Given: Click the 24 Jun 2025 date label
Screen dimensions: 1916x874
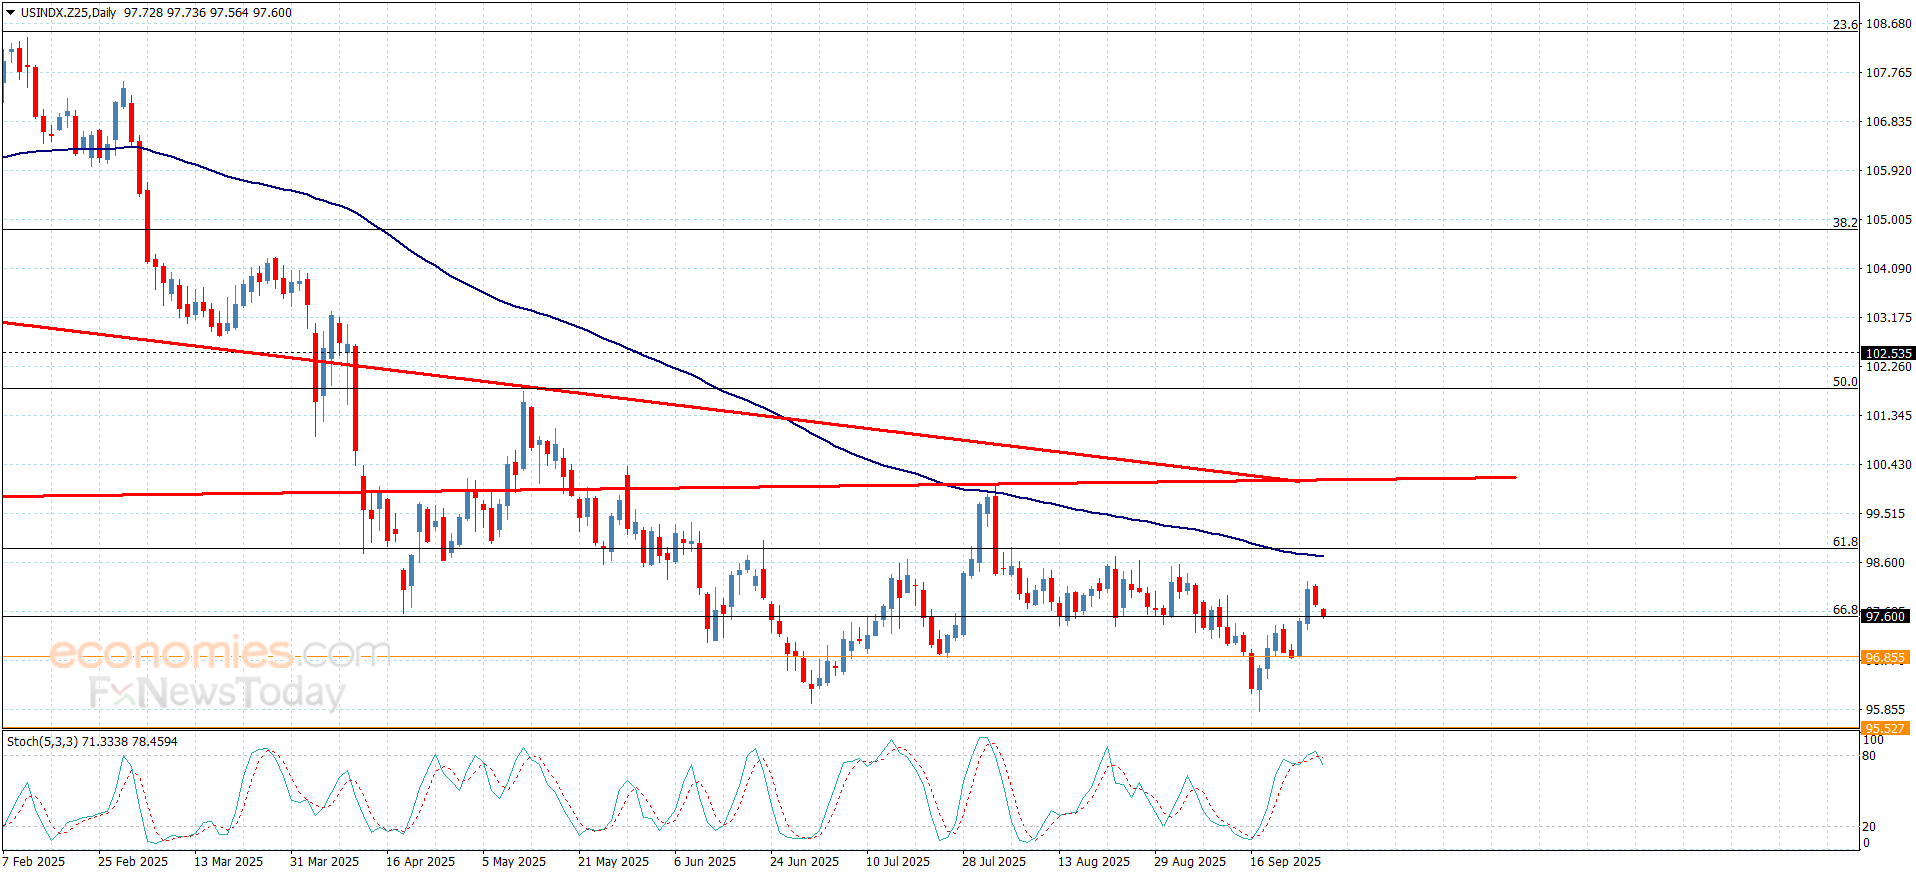Looking at the screenshot, I should [804, 862].
